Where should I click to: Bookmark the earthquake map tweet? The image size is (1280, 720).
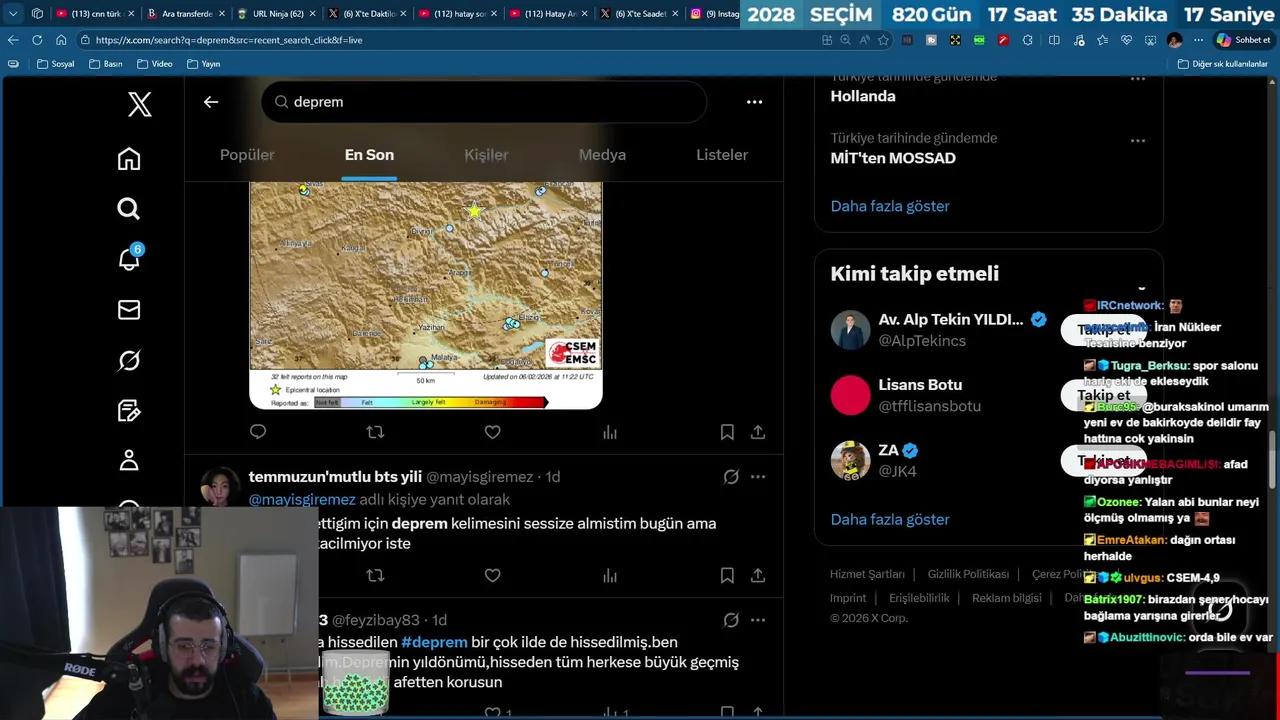click(x=727, y=432)
